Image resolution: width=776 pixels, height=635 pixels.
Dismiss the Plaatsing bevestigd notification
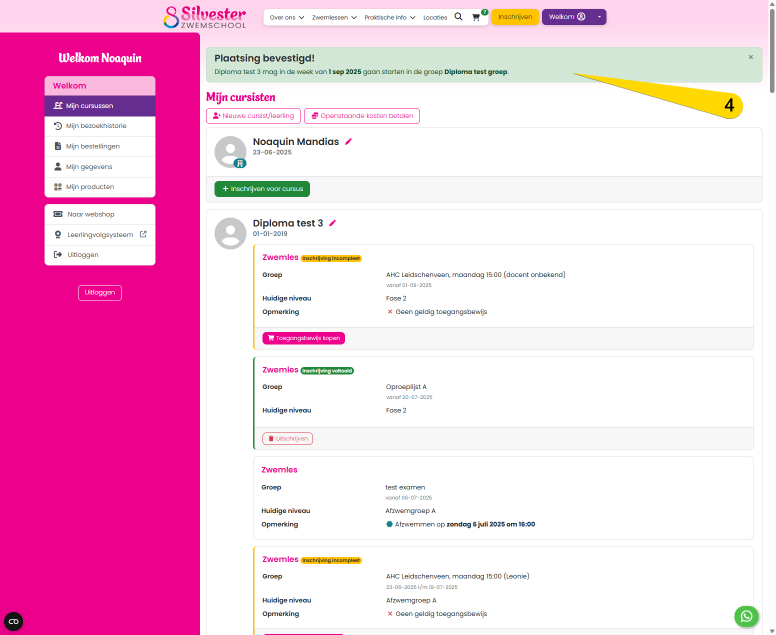pos(751,57)
